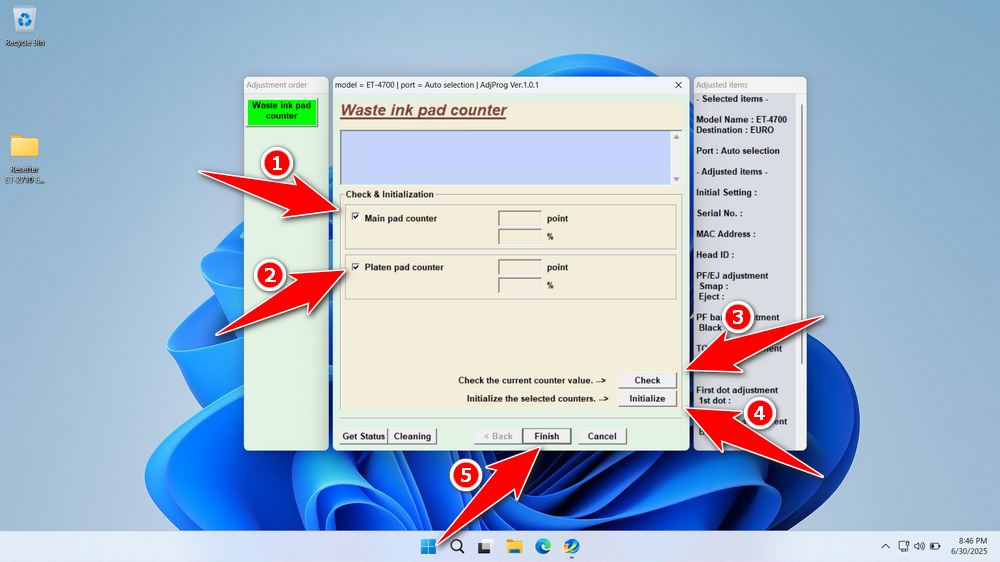Open taskbar Search
Image resolution: width=1000 pixels, height=562 pixels.
[457, 547]
